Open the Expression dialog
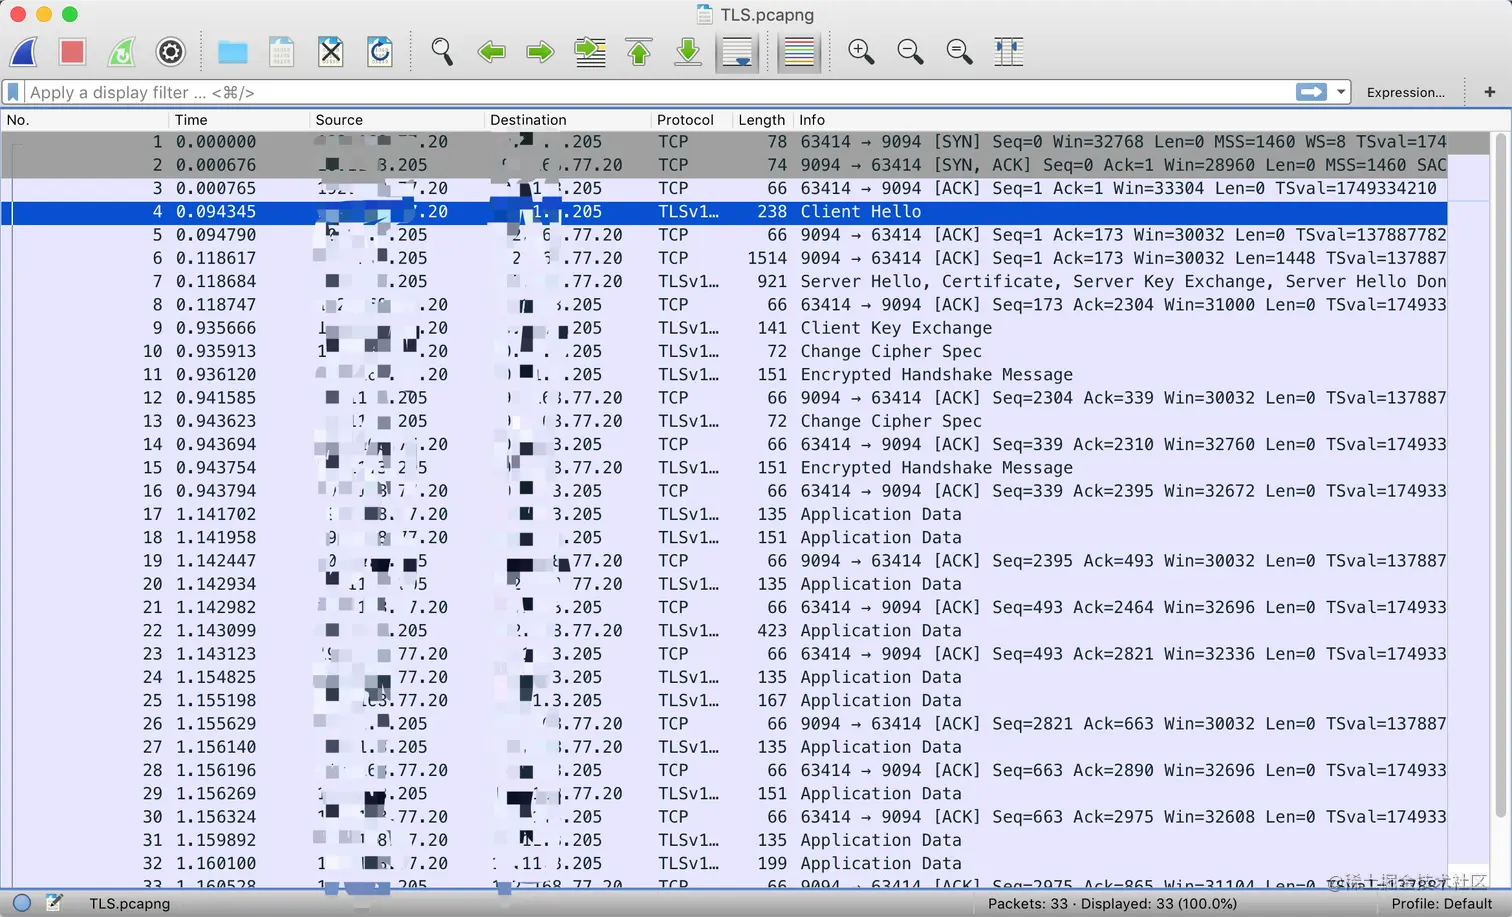1512x917 pixels. (x=1405, y=92)
